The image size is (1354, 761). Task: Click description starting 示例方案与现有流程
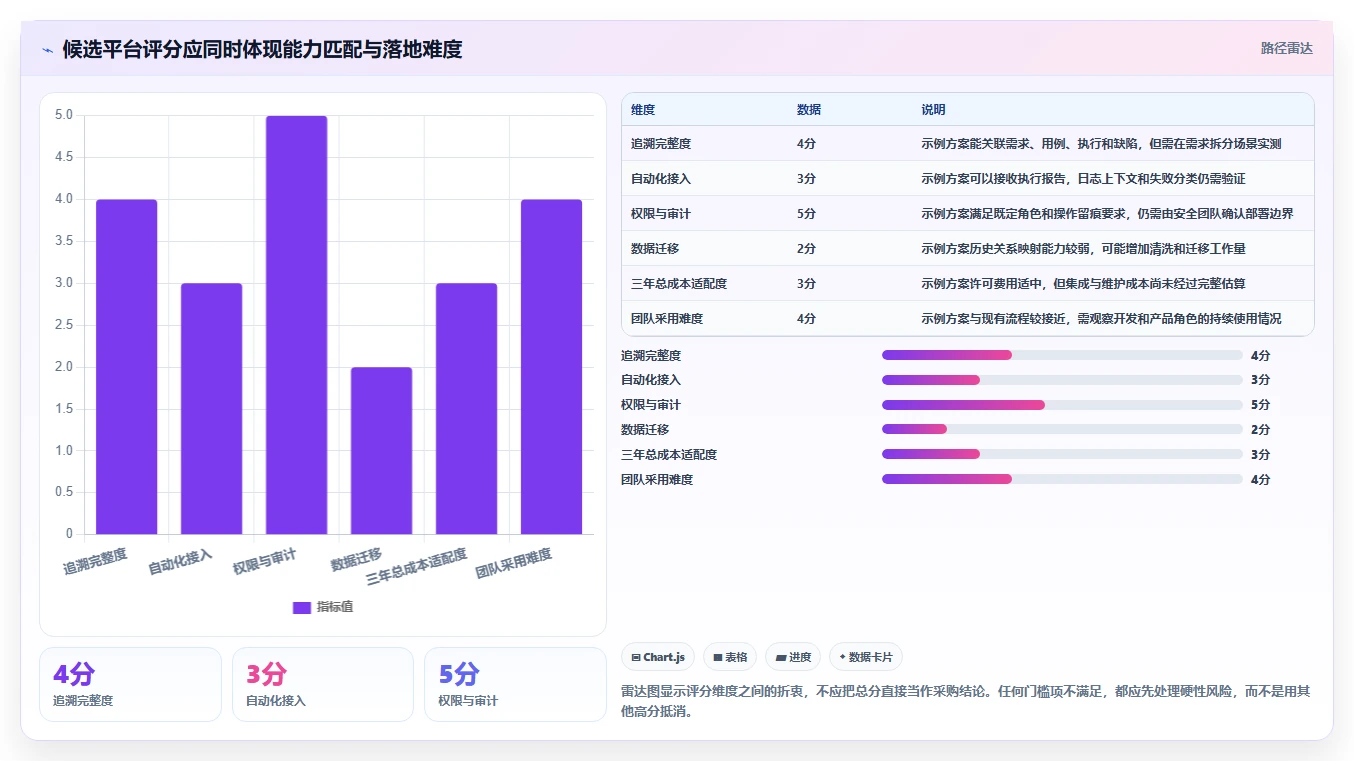point(1101,319)
